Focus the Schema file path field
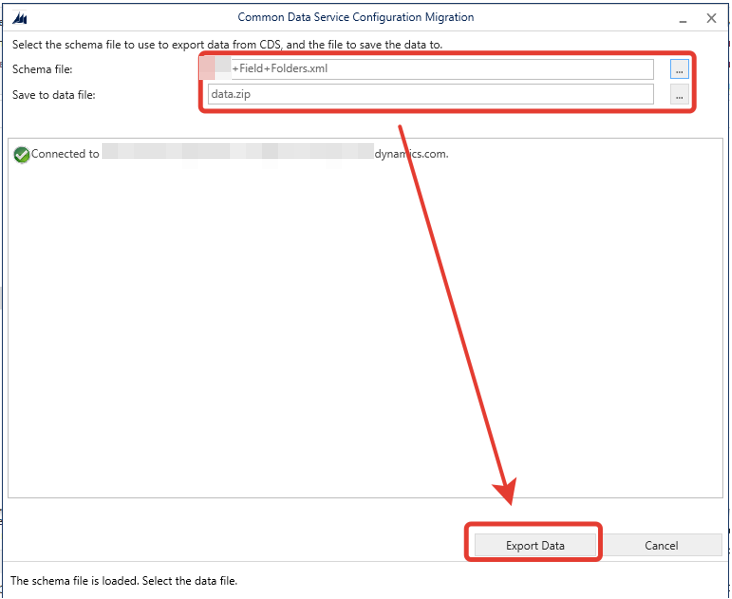Viewport: 732px width, 599px height. (x=430, y=69)
